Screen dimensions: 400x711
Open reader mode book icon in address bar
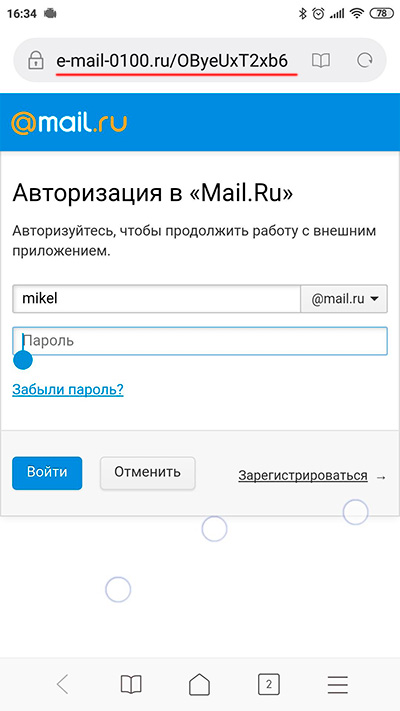coord(321,61)
